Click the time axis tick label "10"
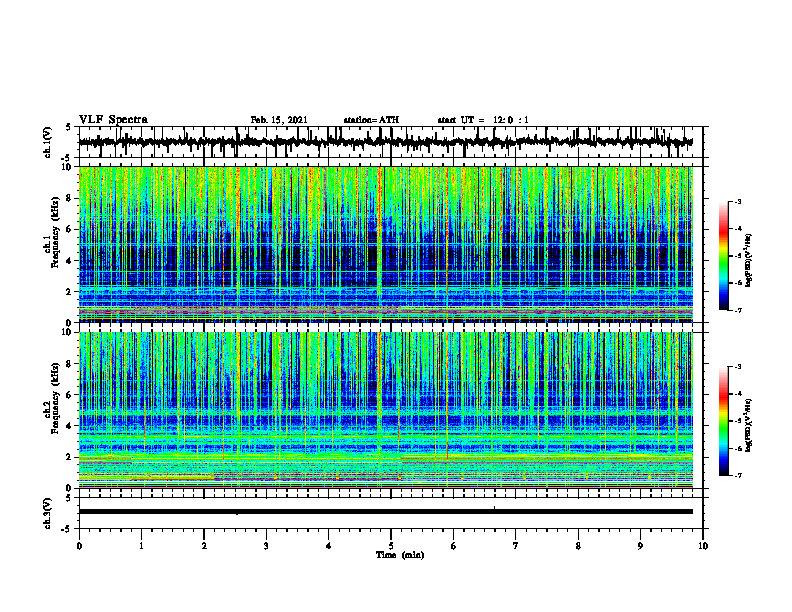The image size is (792, 612). pyautogui.click(x=703, y=546)
